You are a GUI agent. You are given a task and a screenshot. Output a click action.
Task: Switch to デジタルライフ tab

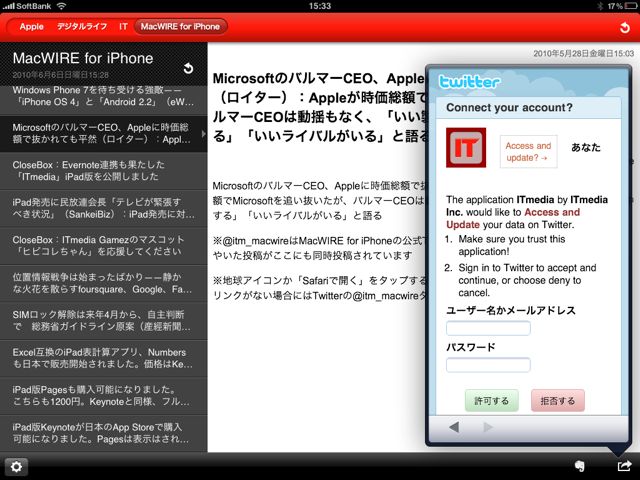click(82, 27)
